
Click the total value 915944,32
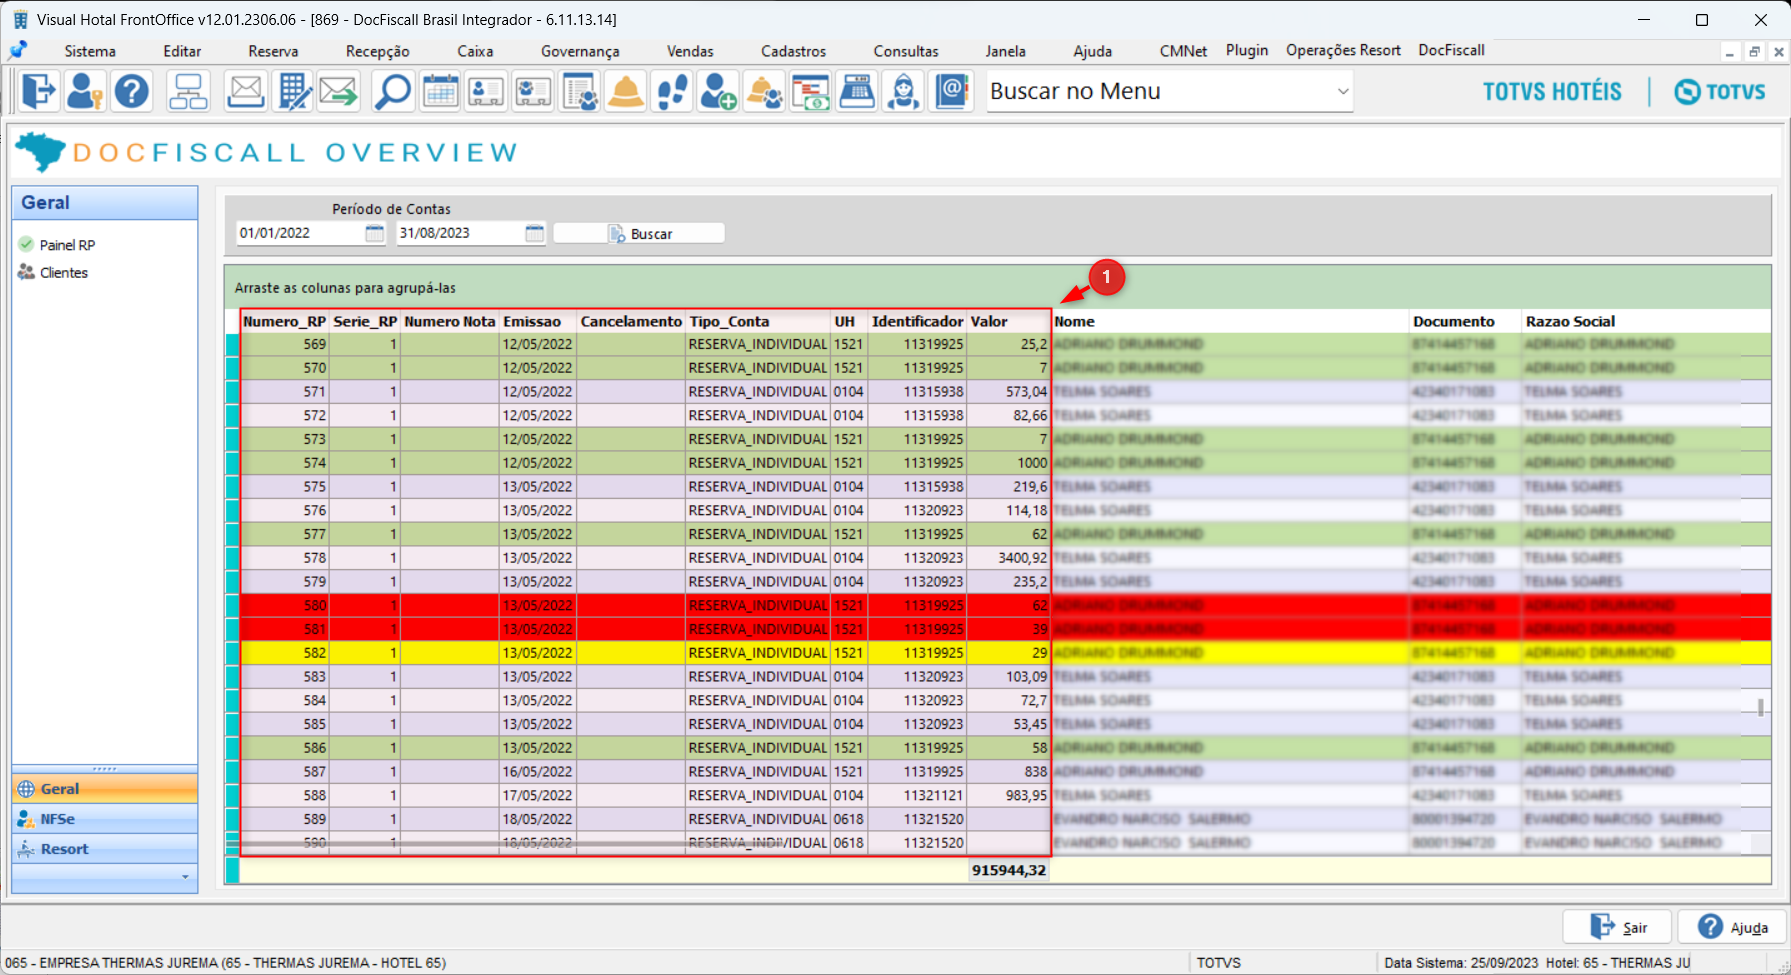pyautogui.click(x=1009, y=870)
